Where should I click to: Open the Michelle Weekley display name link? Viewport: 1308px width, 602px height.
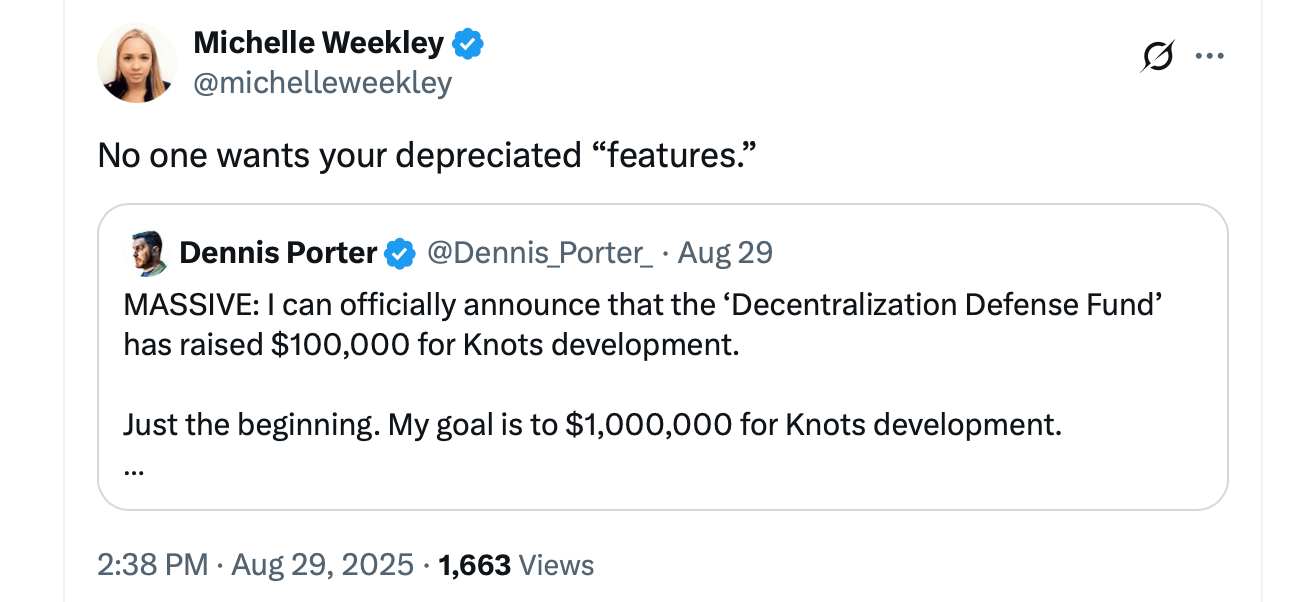pyautogui.click(x=318, y=43)
